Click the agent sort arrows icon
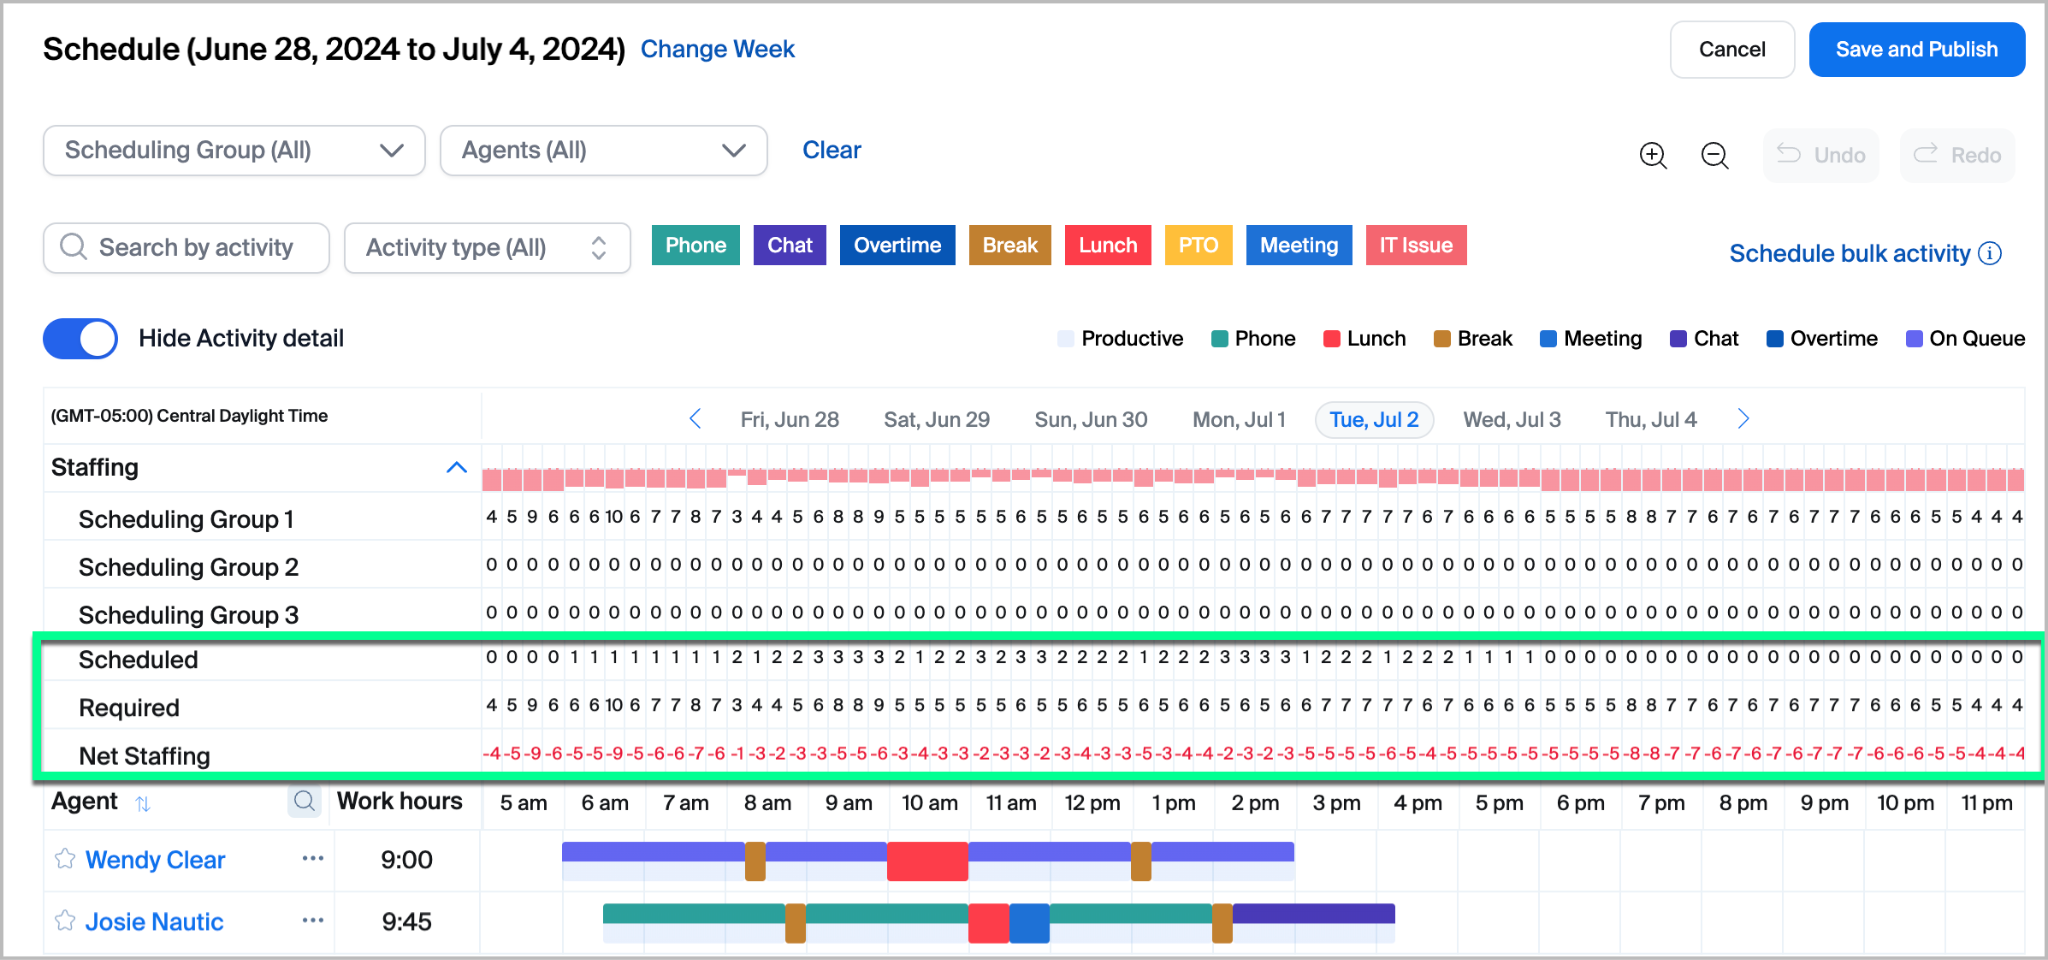The image size is (2048, 960). pyautogui.click(x=143, y=803)
